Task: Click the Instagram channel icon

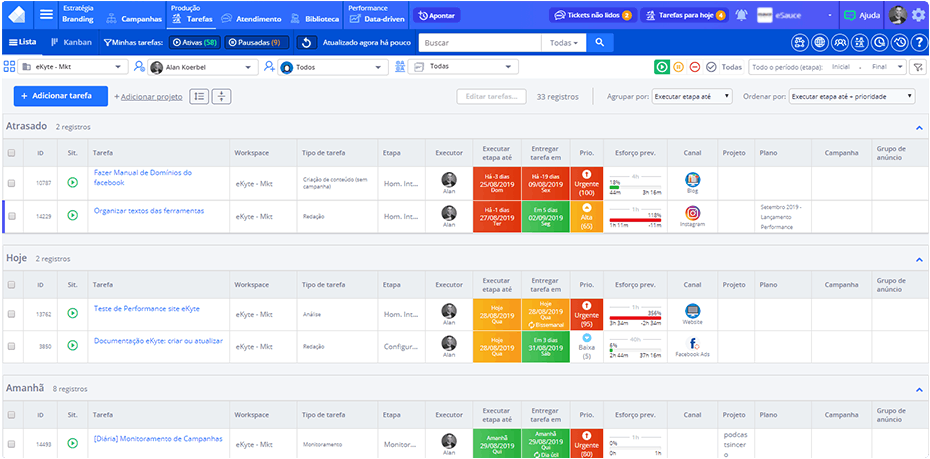Action: [x=693, y=213]
